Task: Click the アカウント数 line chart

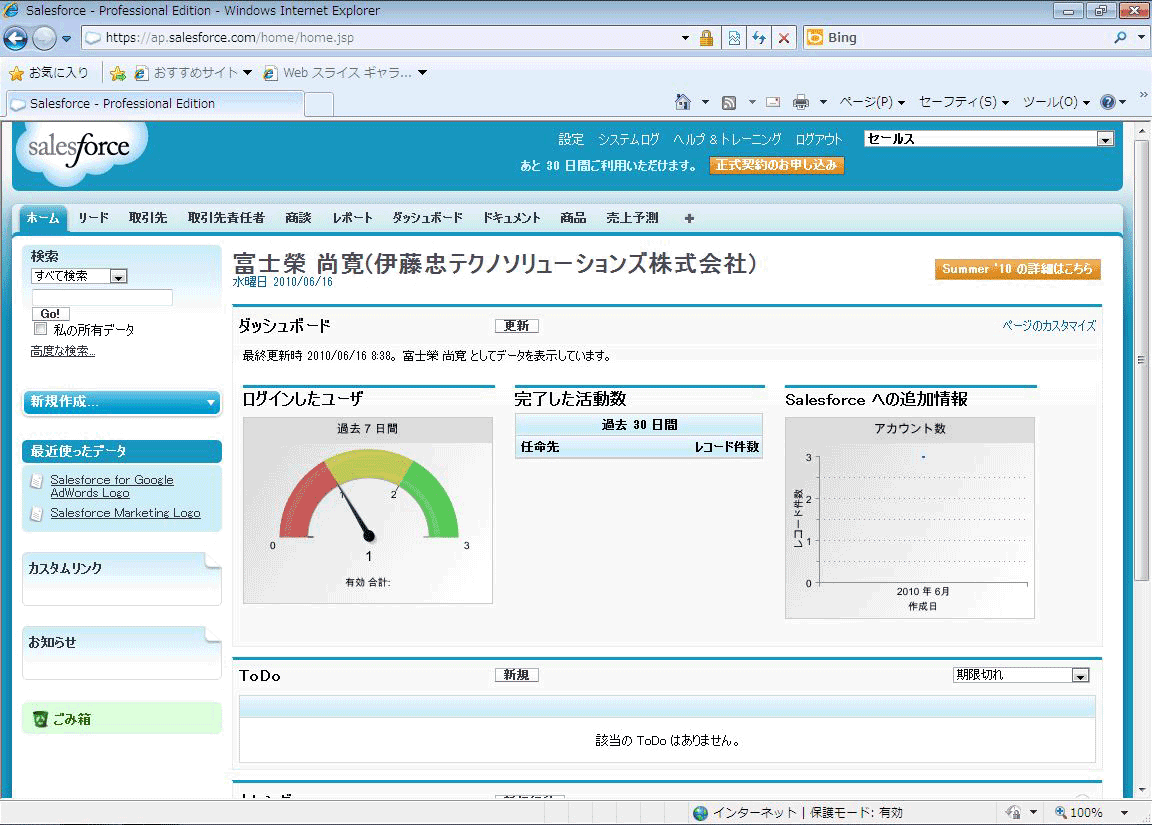Action: (910, 518)
